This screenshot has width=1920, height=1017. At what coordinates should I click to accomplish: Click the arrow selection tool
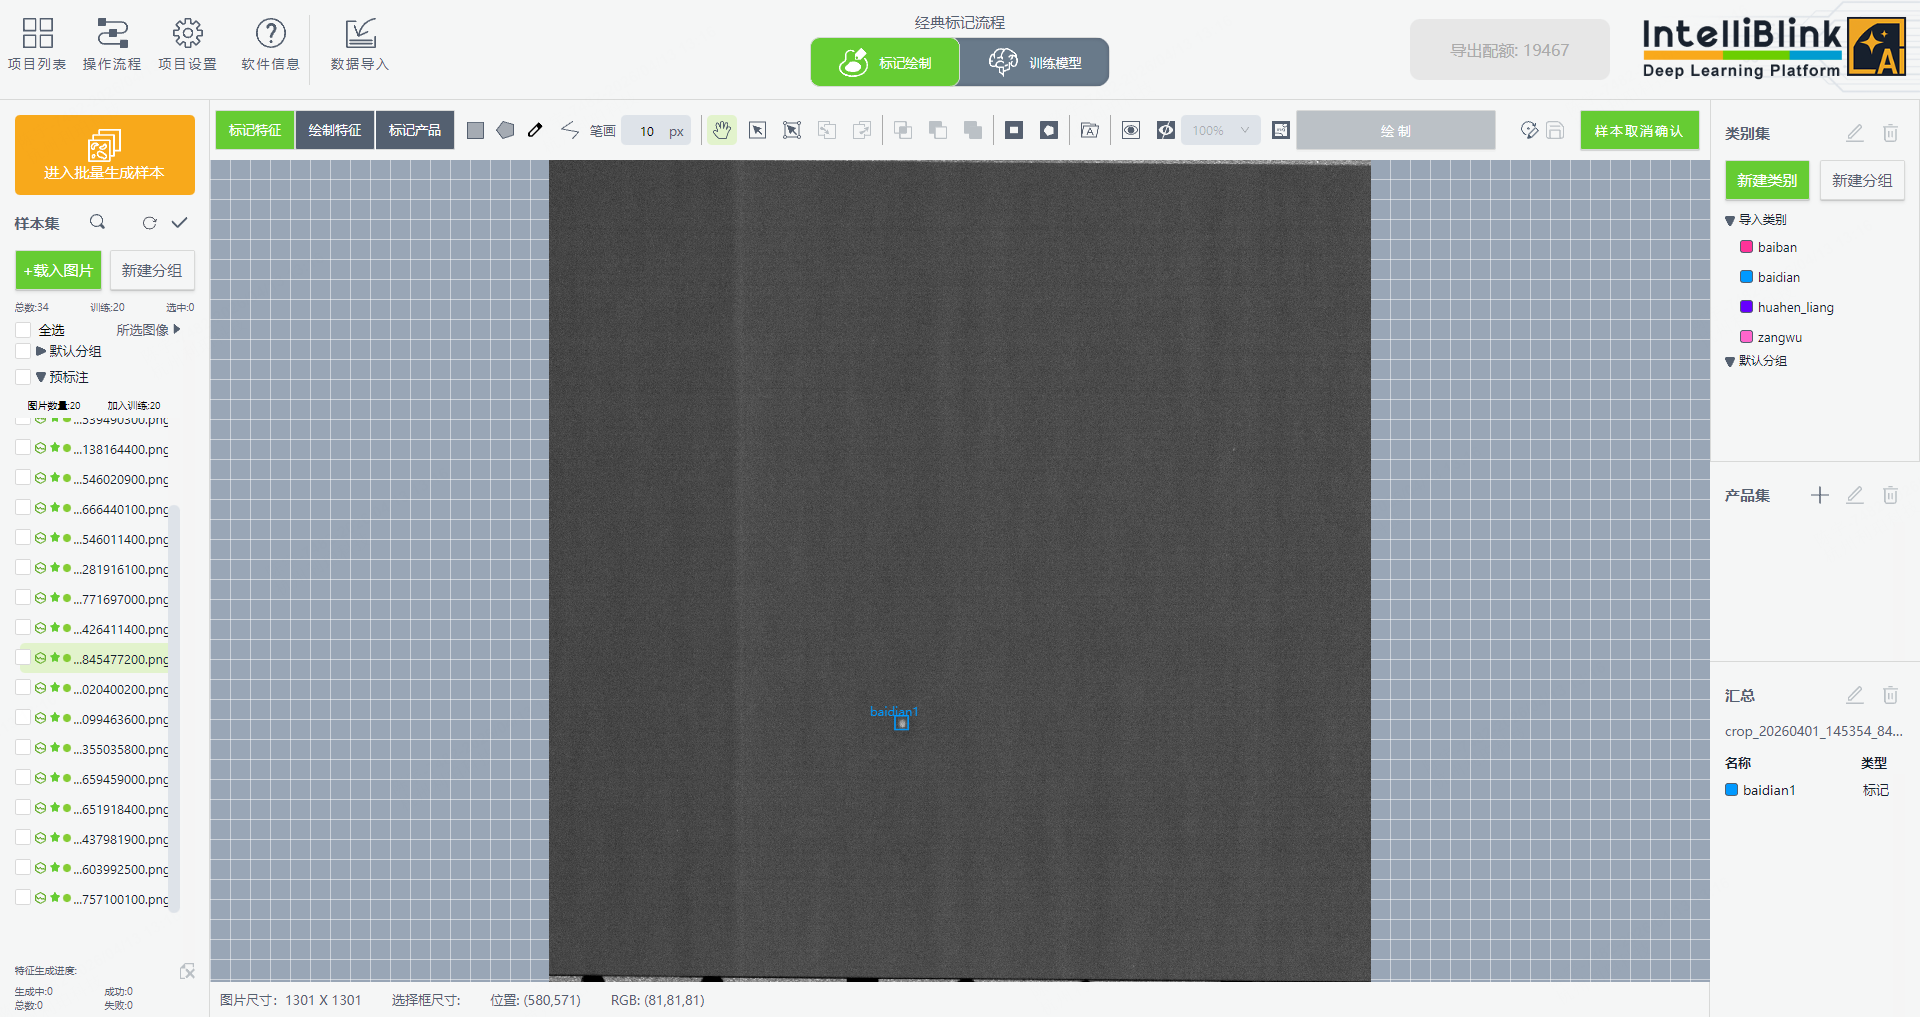point(757,131)
